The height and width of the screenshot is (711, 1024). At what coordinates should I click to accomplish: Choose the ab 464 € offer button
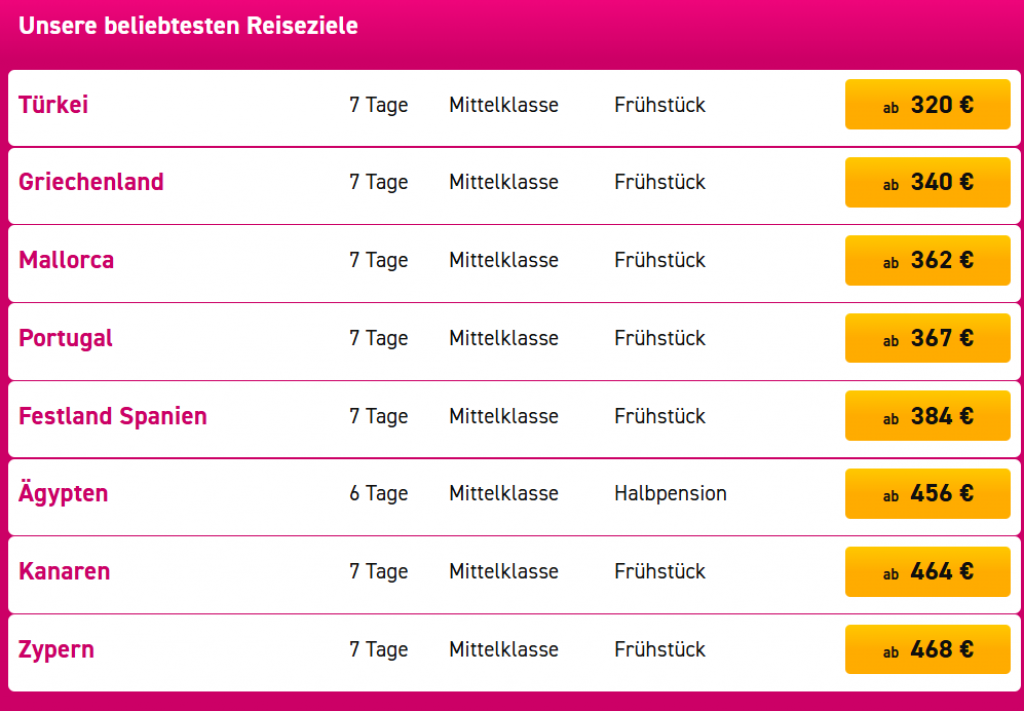pyautogui.click(x=927, y=572)
